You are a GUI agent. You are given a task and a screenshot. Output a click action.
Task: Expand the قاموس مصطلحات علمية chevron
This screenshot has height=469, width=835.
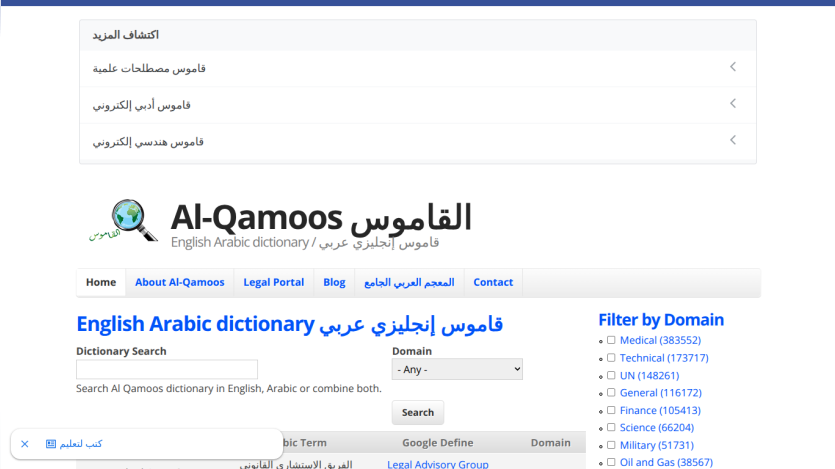[x=733, y=67]
